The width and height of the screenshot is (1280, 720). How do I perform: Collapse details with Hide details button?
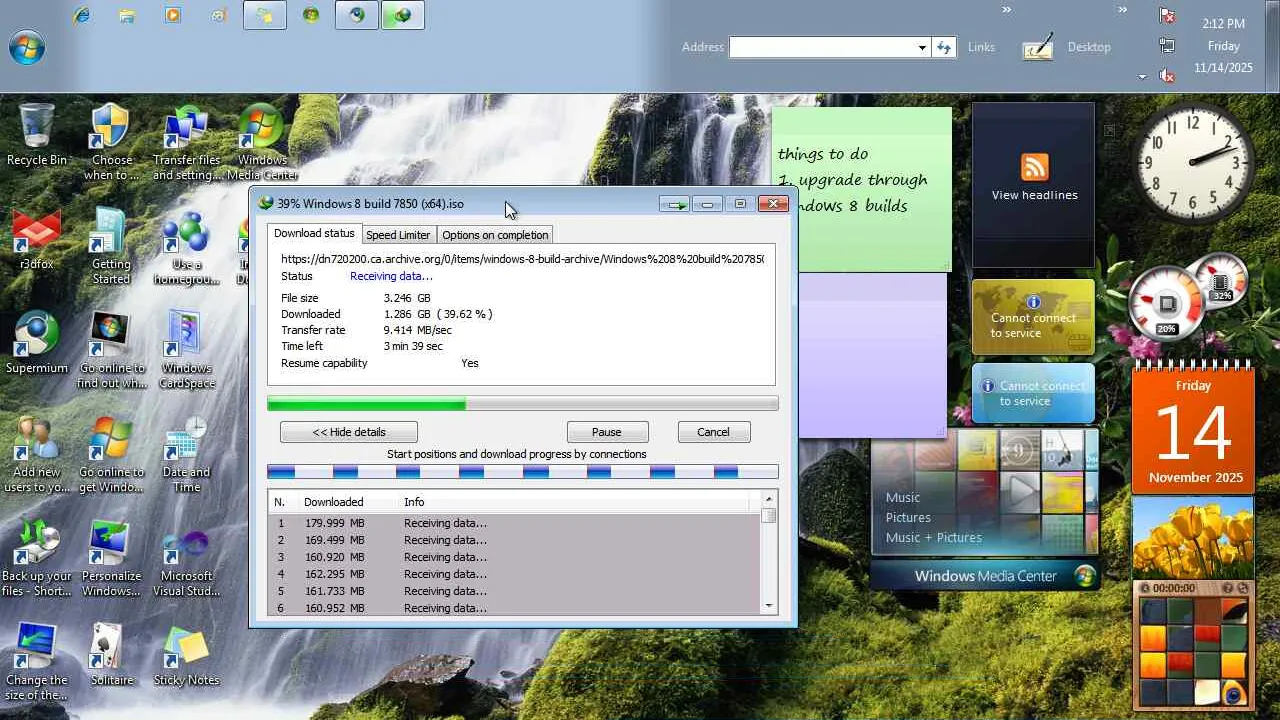pyautogui.click(x=349, y=432)
